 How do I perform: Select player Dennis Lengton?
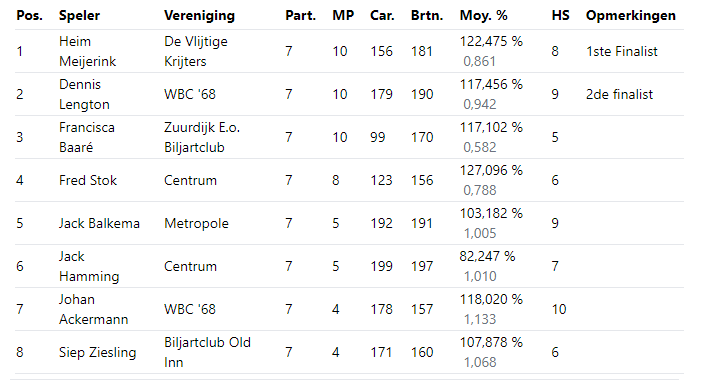pos(84,94)
